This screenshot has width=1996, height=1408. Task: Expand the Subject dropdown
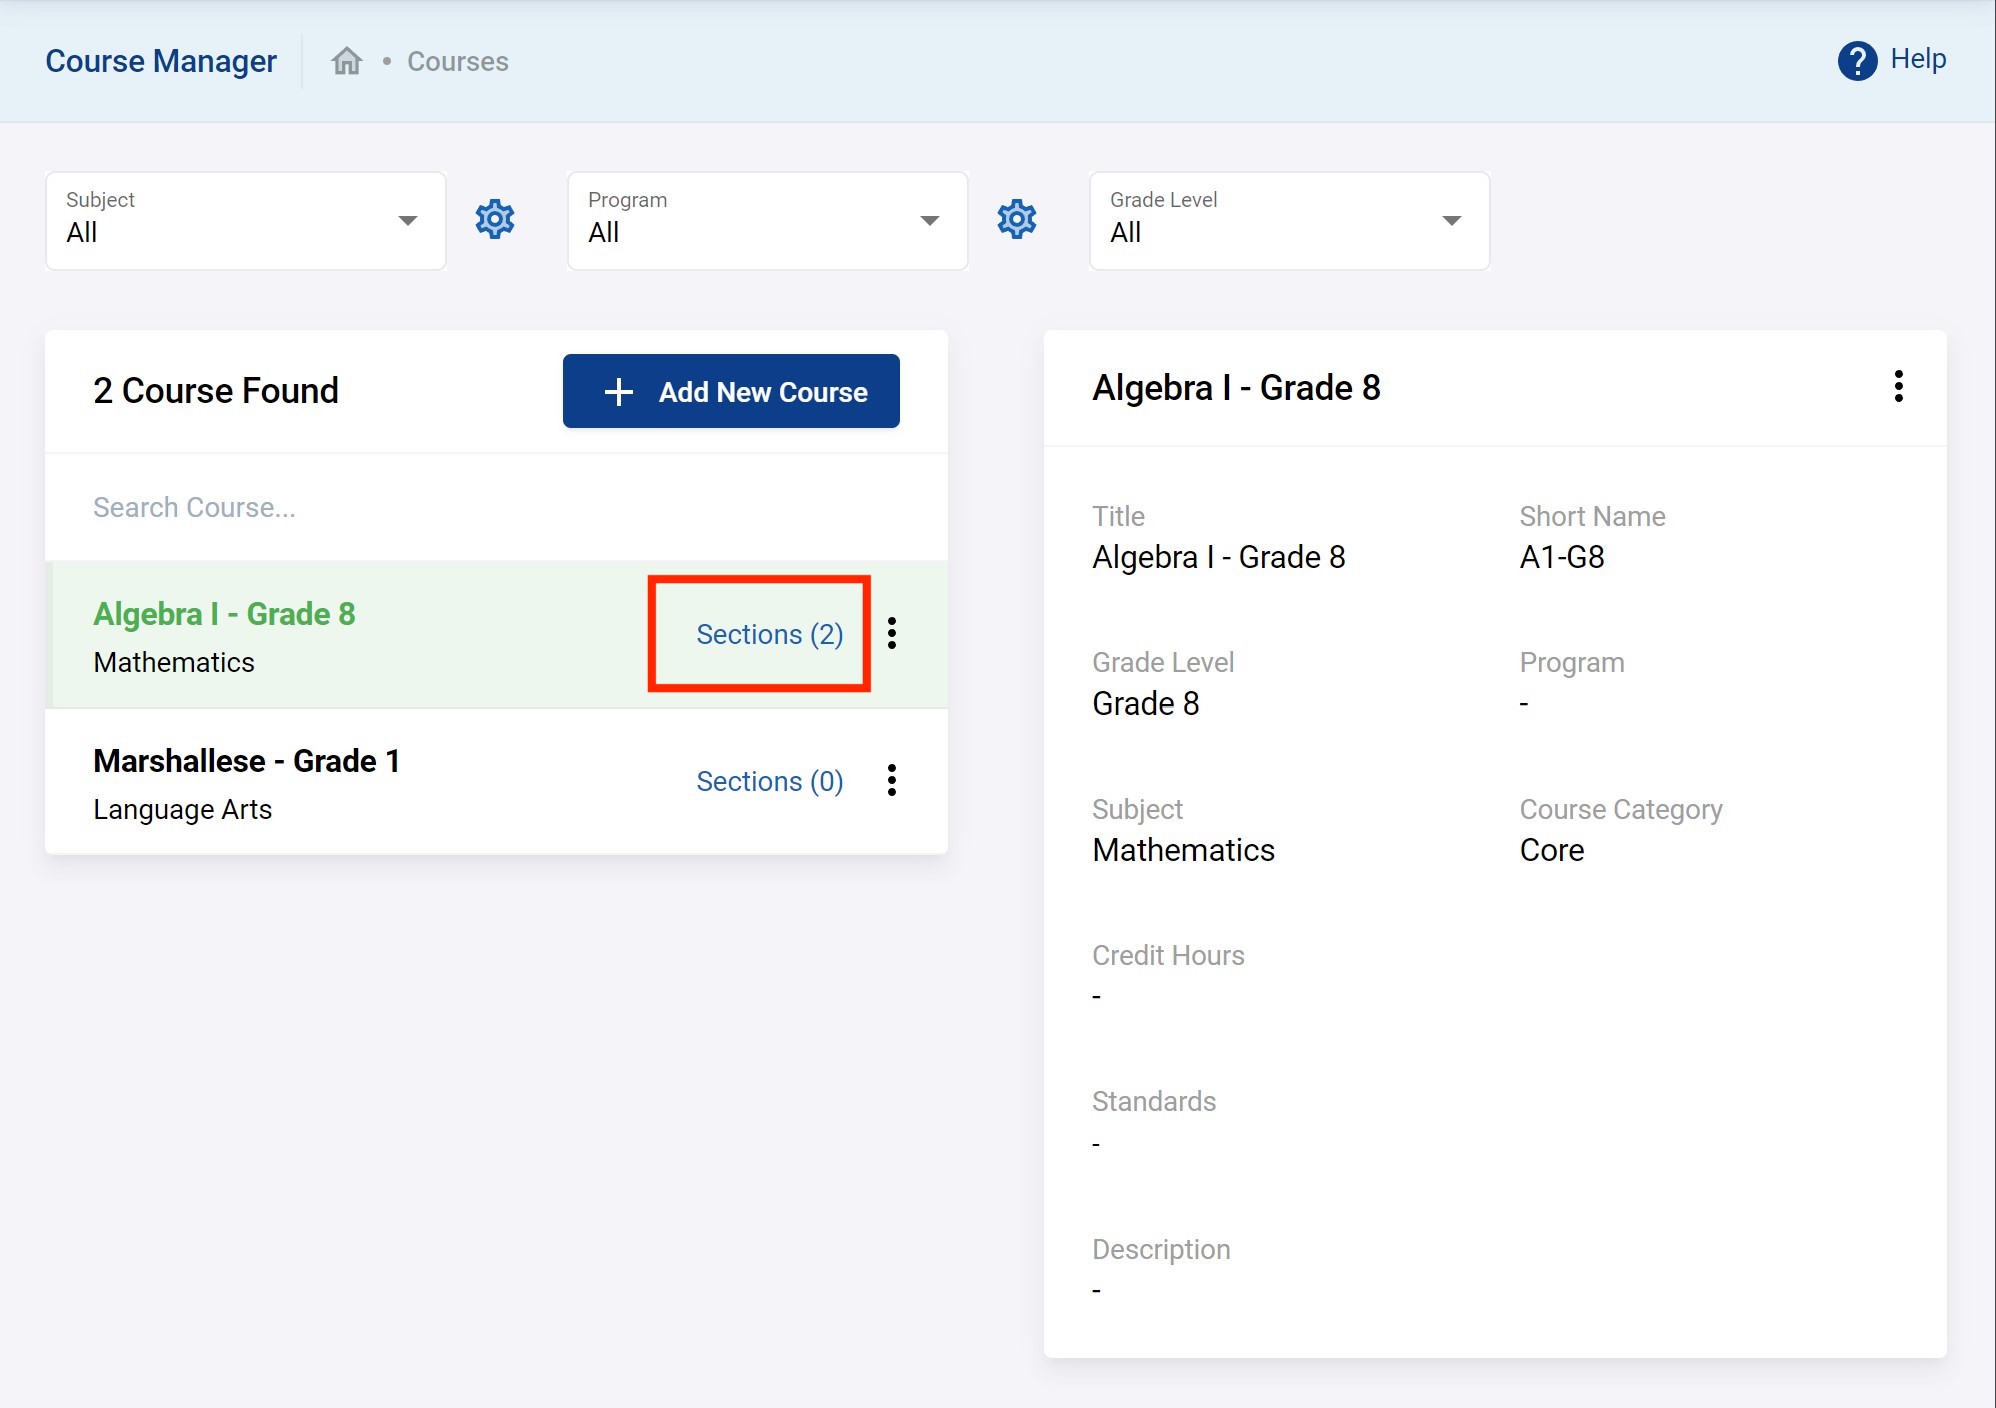pyautogui.click(x=245, y=220)
